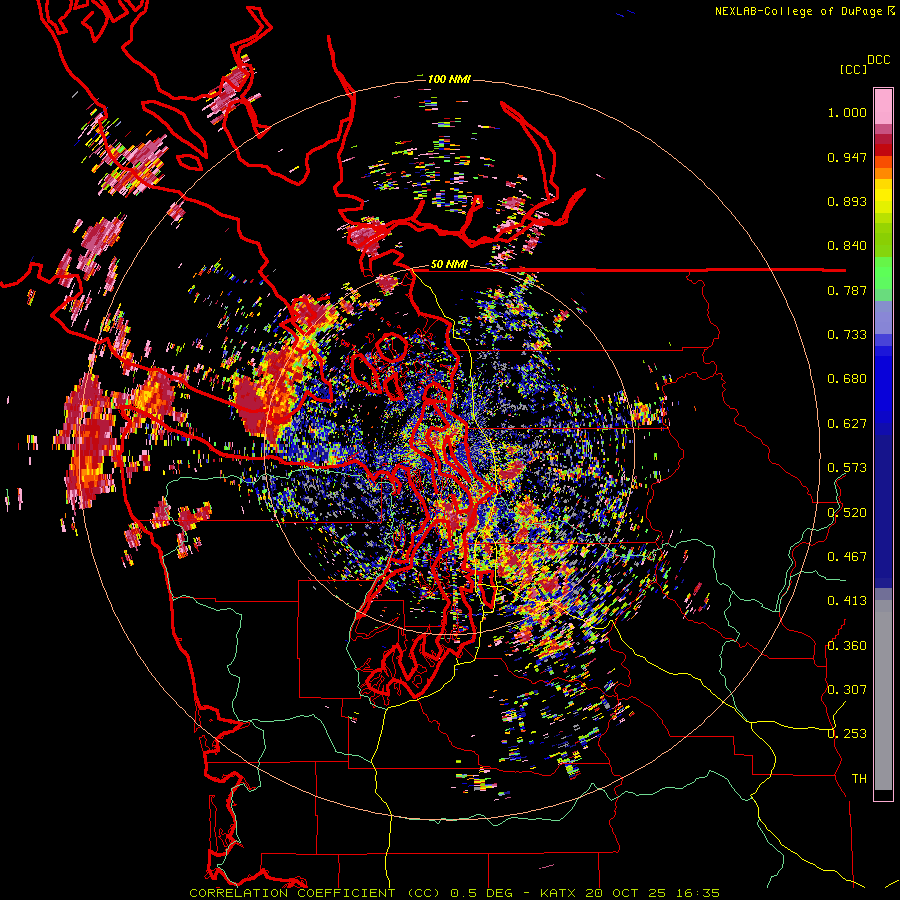Click the [CC] units label
900x900 pixels.
pyautogui.click(x=853, y=69)
